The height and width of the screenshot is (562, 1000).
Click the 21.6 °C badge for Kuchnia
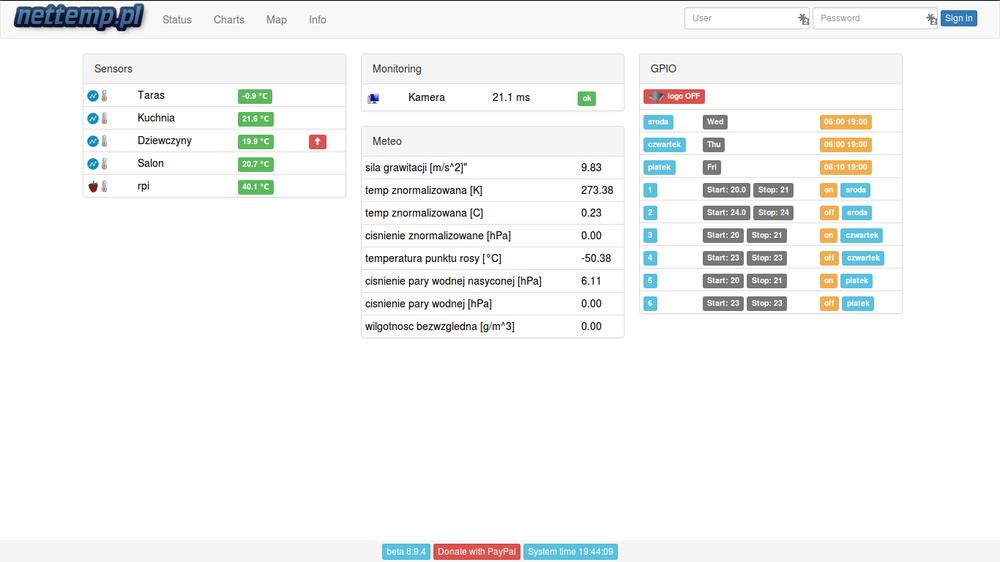(255, 119)
